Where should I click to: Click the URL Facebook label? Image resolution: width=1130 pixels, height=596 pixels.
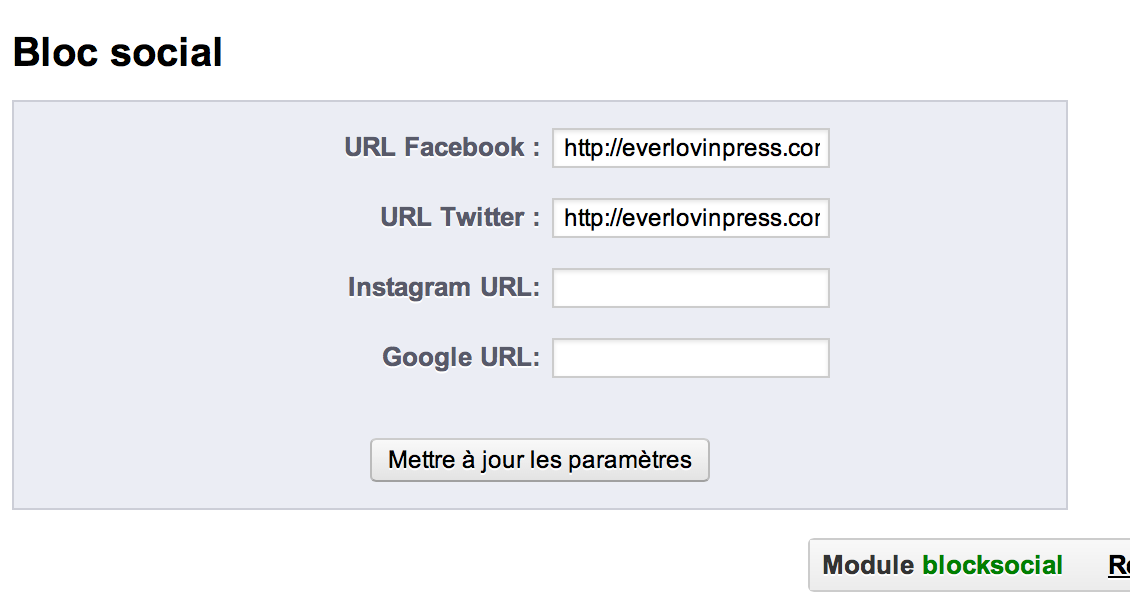(x=441, y=148)
